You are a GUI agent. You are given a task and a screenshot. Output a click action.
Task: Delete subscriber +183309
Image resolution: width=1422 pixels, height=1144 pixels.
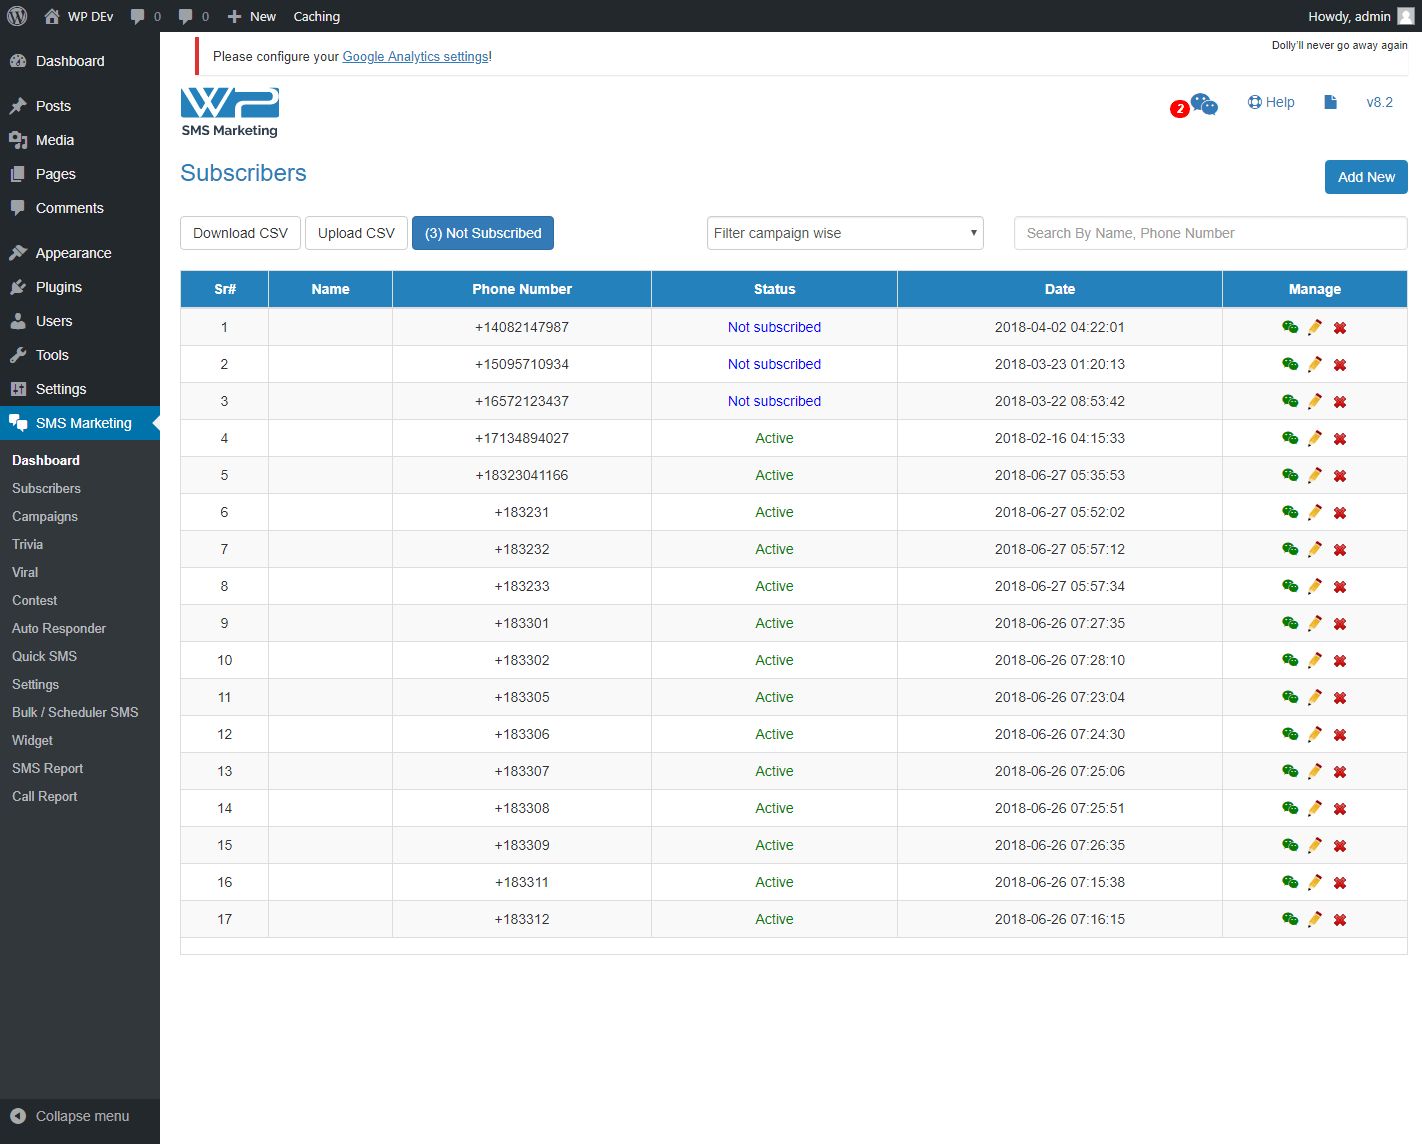(x=1340, y=846)
